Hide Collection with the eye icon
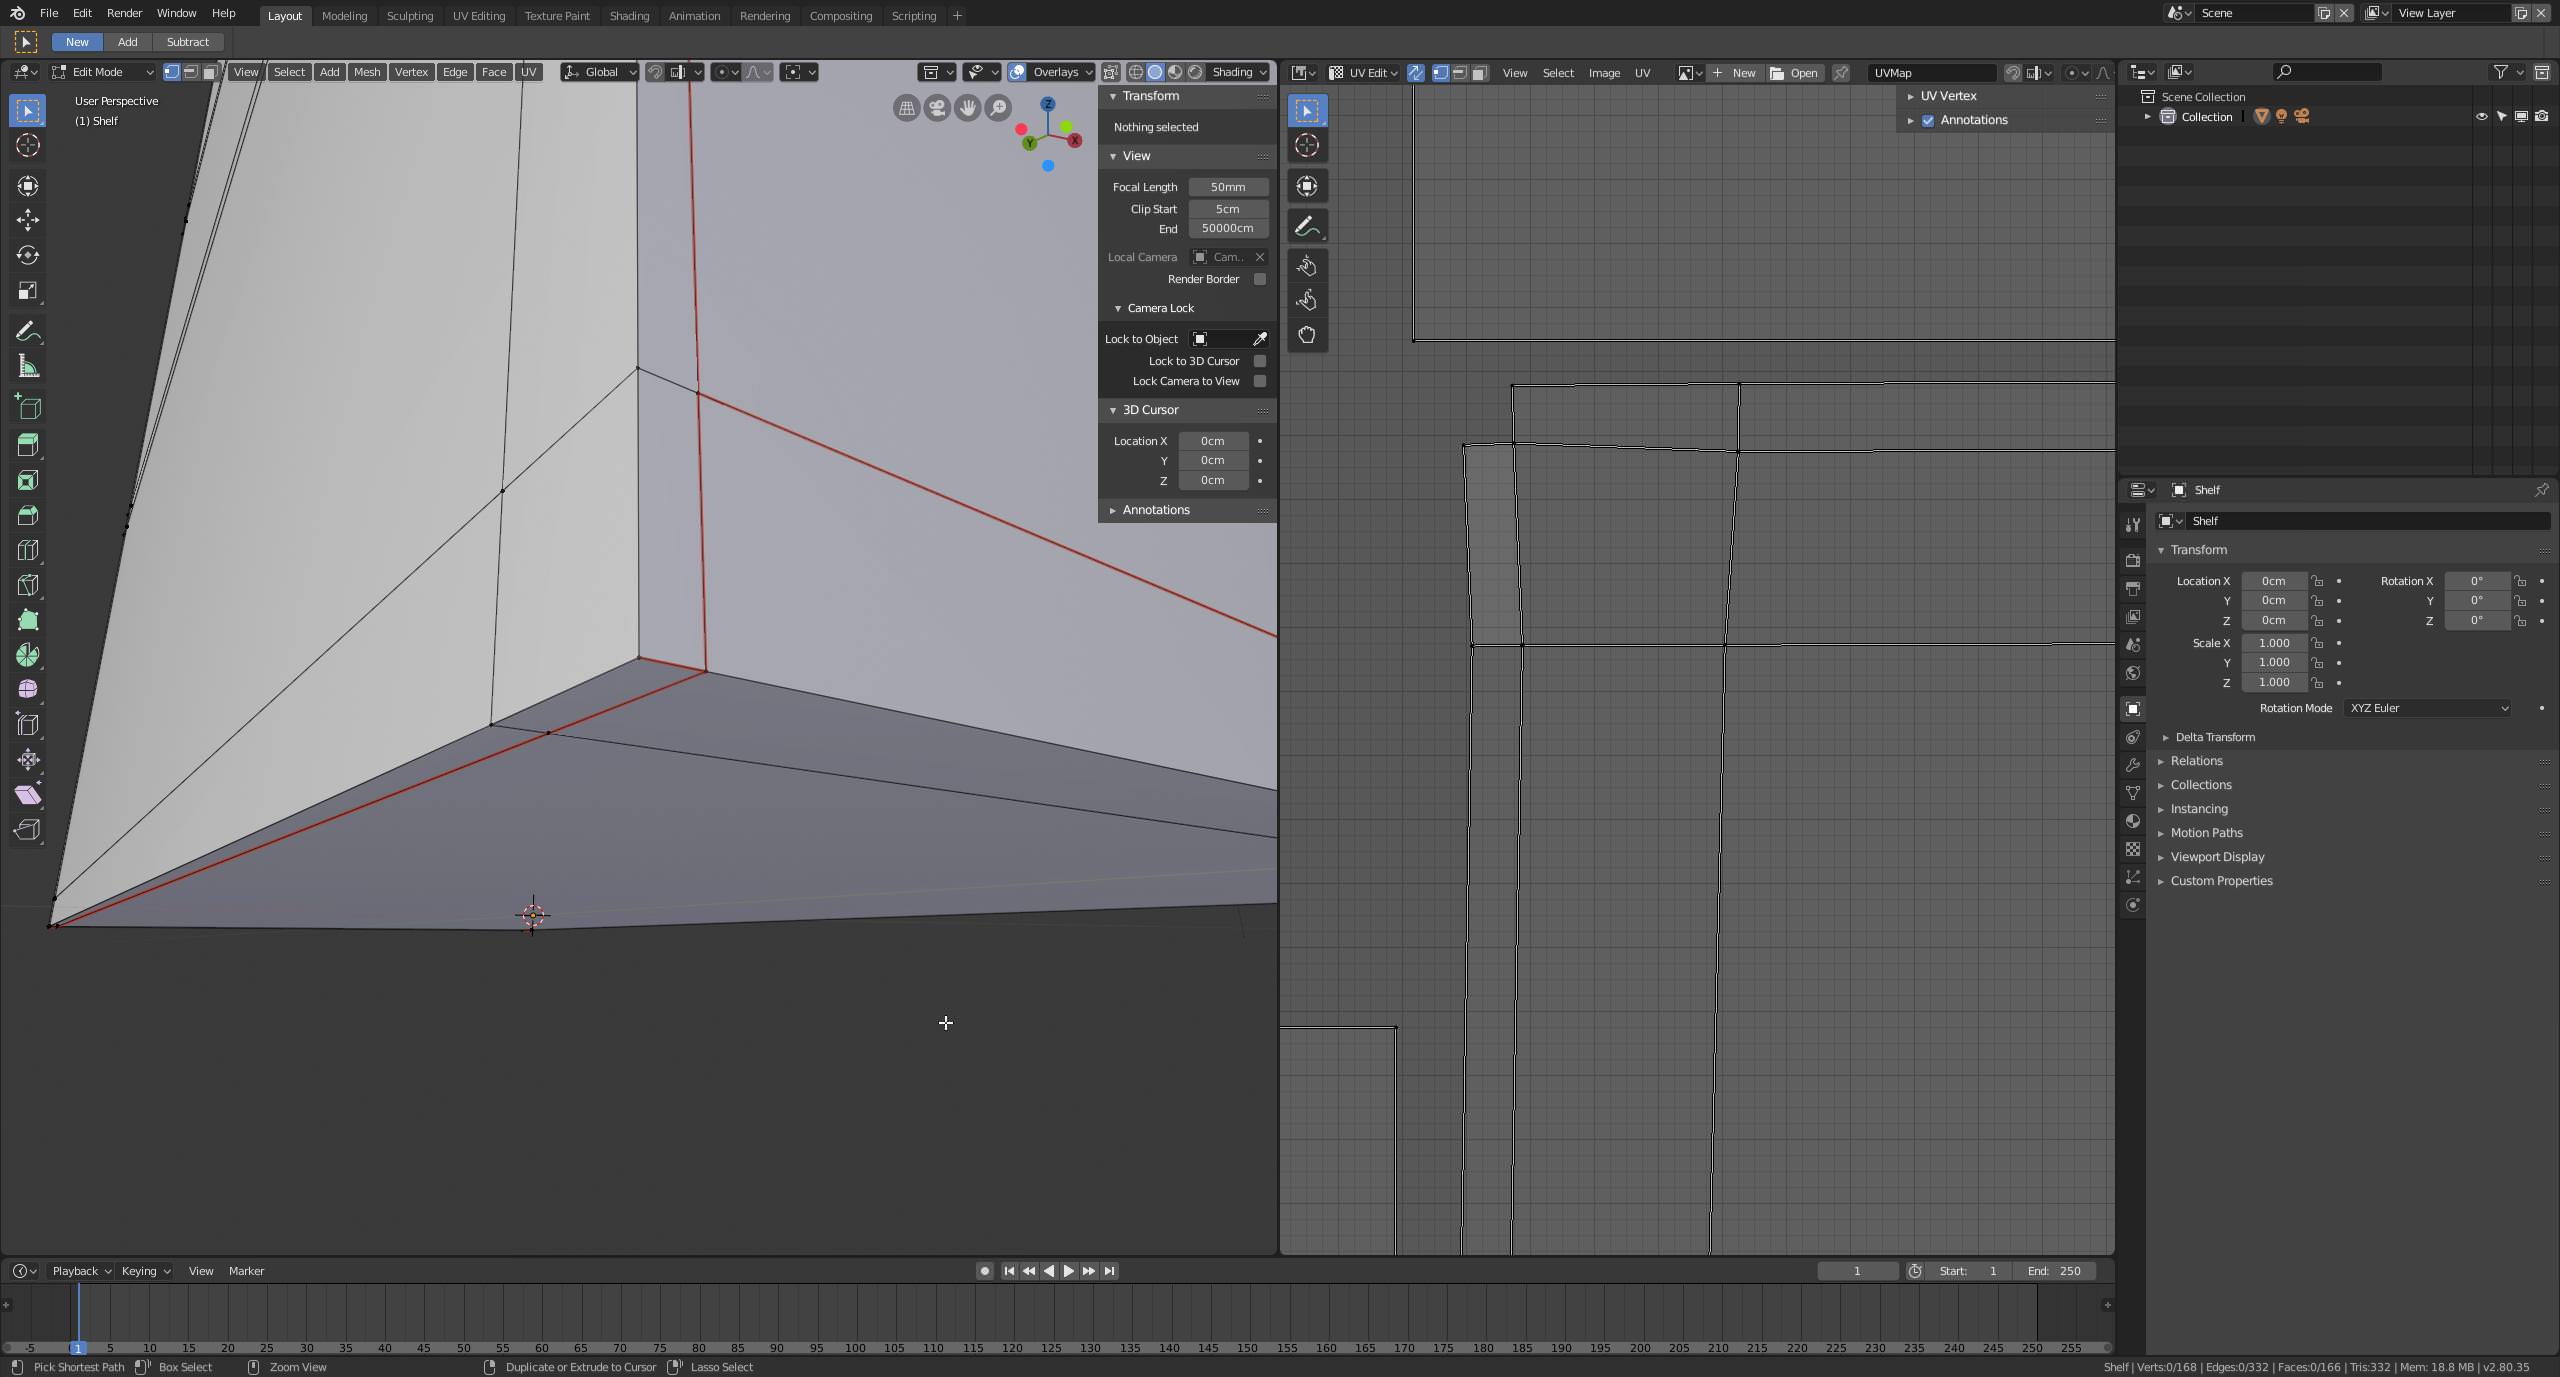 point(2481,117)
